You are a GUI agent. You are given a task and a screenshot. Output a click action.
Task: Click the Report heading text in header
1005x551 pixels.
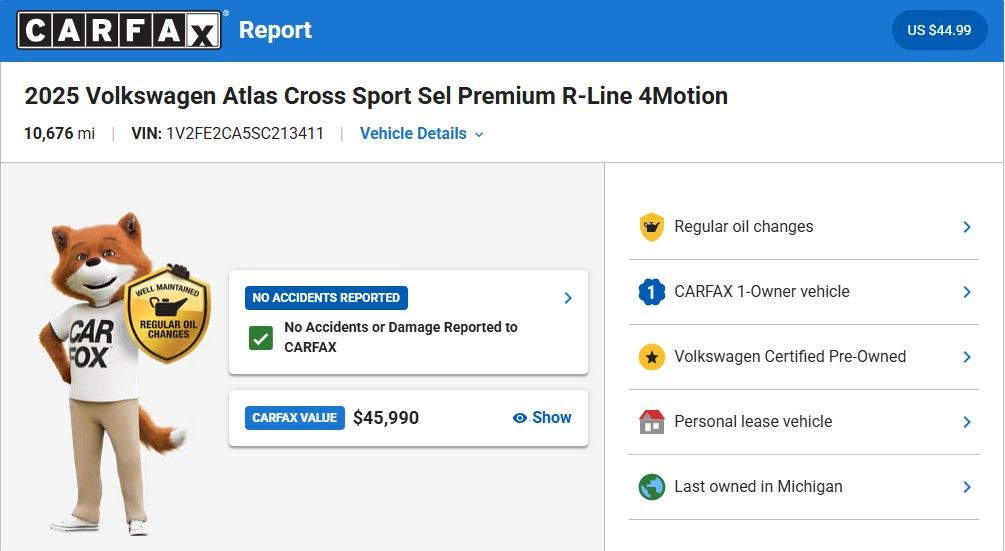pos(275,30)
